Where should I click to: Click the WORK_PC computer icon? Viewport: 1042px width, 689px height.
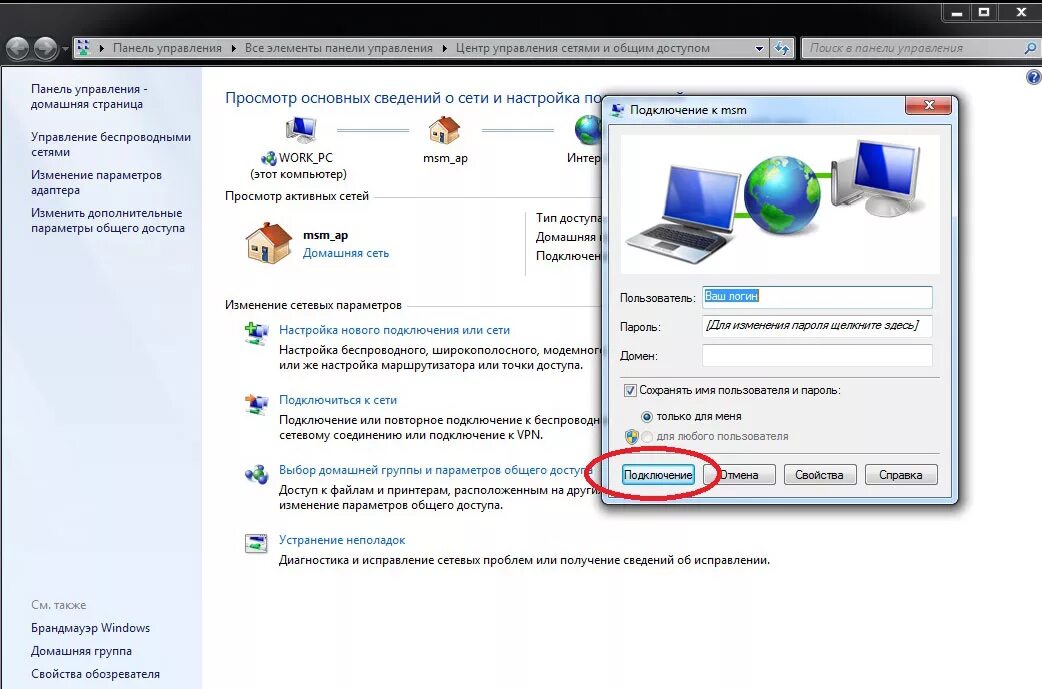click(x=300, y=129)
